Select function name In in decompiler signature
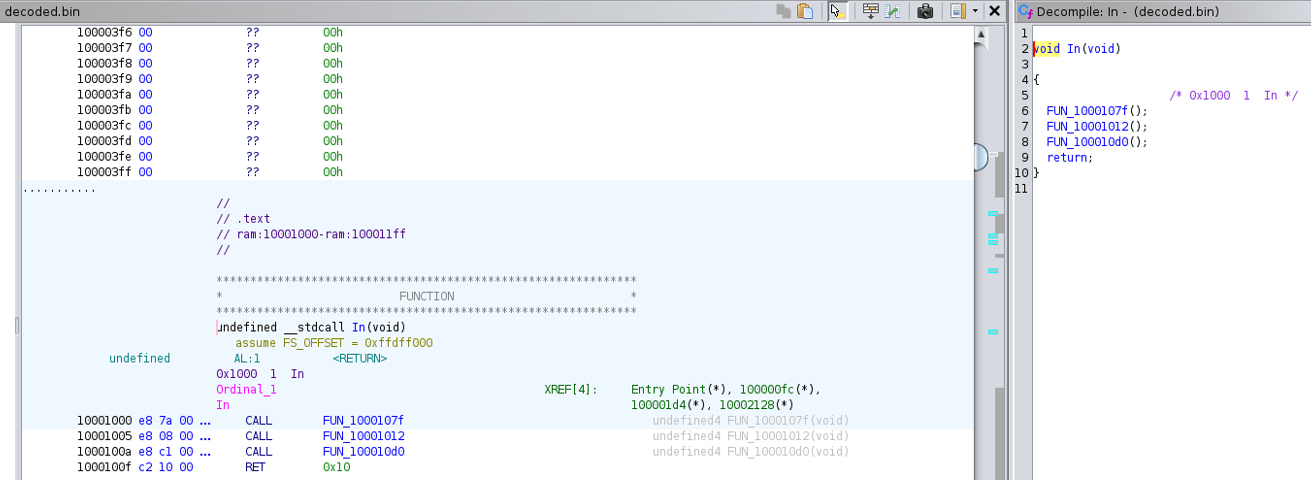The width and height of the screenshot is (1311, 480). point(1072,49)
